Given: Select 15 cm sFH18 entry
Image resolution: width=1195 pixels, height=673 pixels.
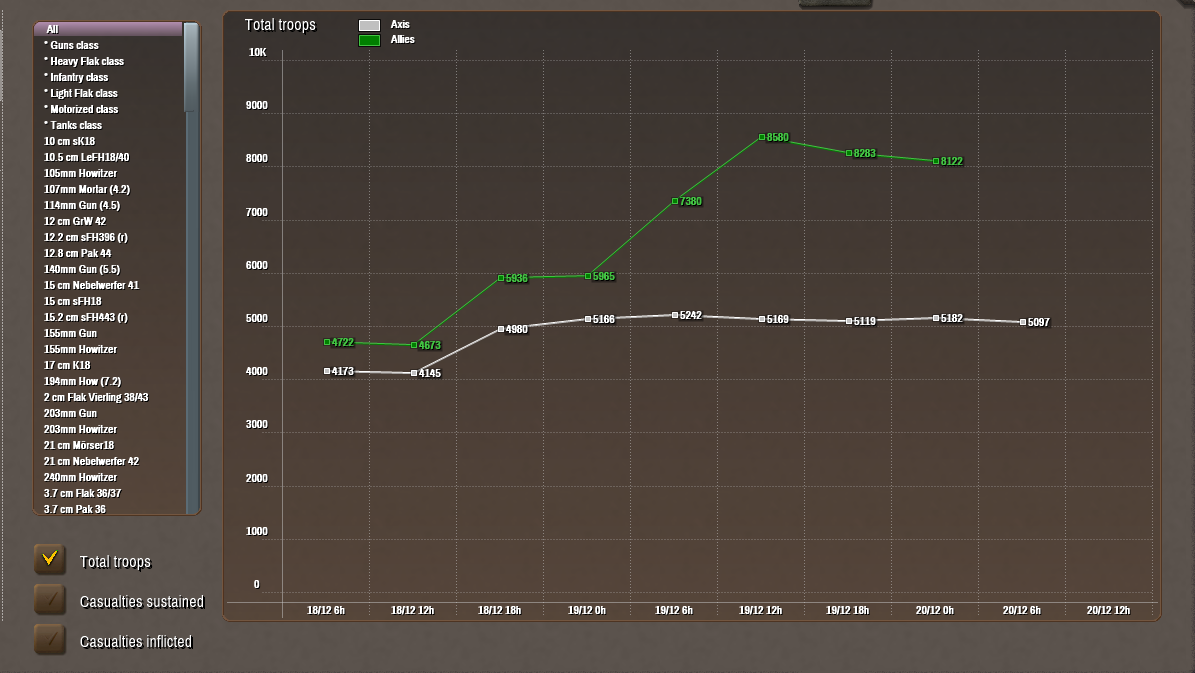Looking at the screenshot, I should tap(108, 301).
